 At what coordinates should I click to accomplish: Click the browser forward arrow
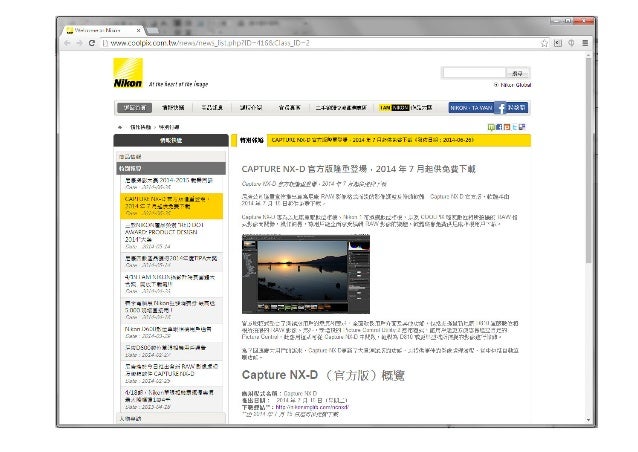tap(79, 43)
